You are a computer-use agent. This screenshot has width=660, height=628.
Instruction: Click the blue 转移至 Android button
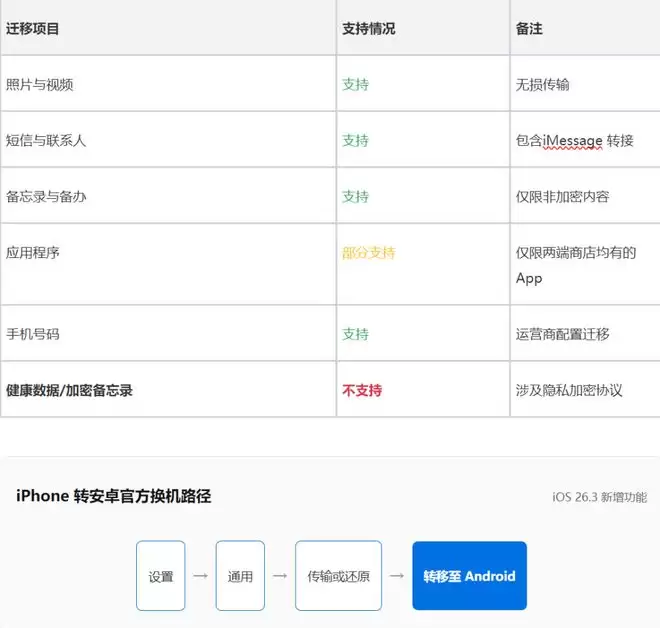tap(469, 576)
